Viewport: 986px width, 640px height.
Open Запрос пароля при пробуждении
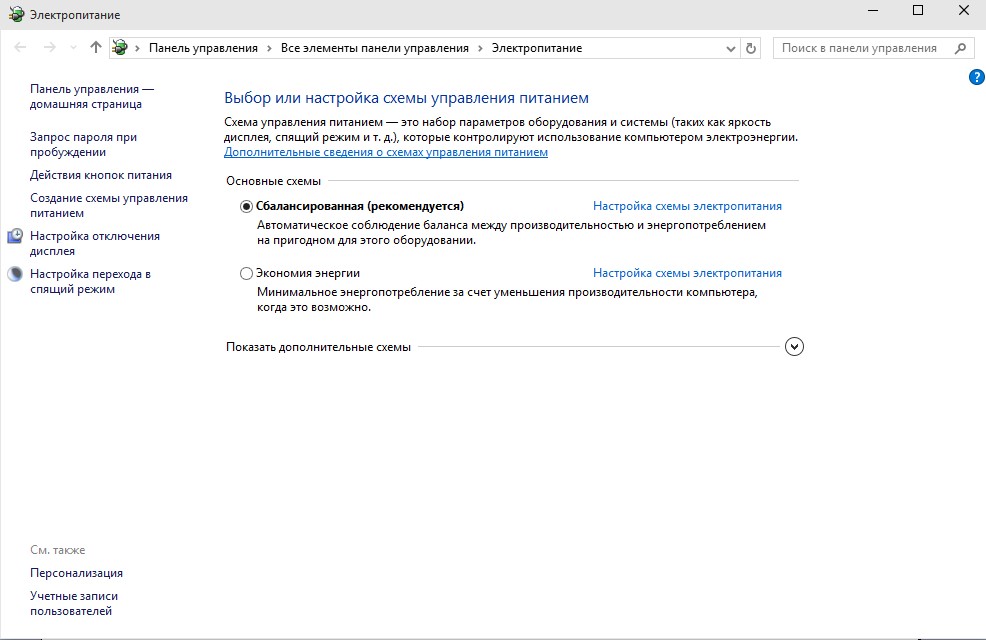pyautogui.click(x=83, y=145)
